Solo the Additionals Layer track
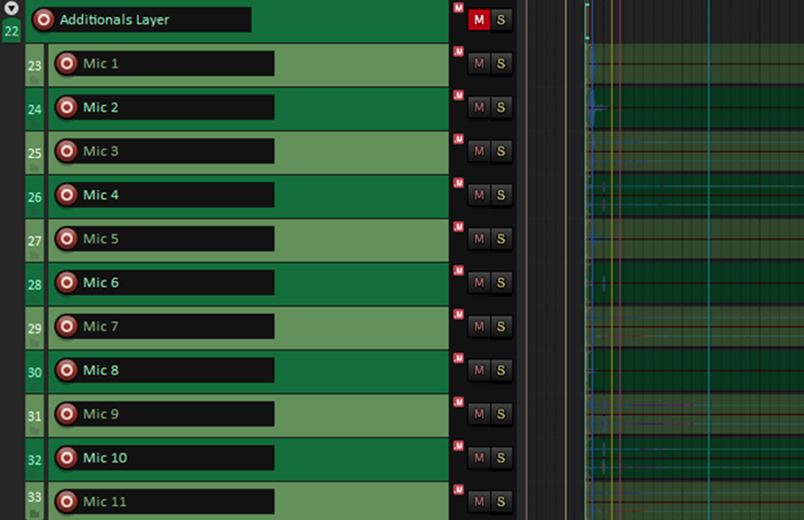Screen dimensions: 804x520 click(x=501, y=20)
